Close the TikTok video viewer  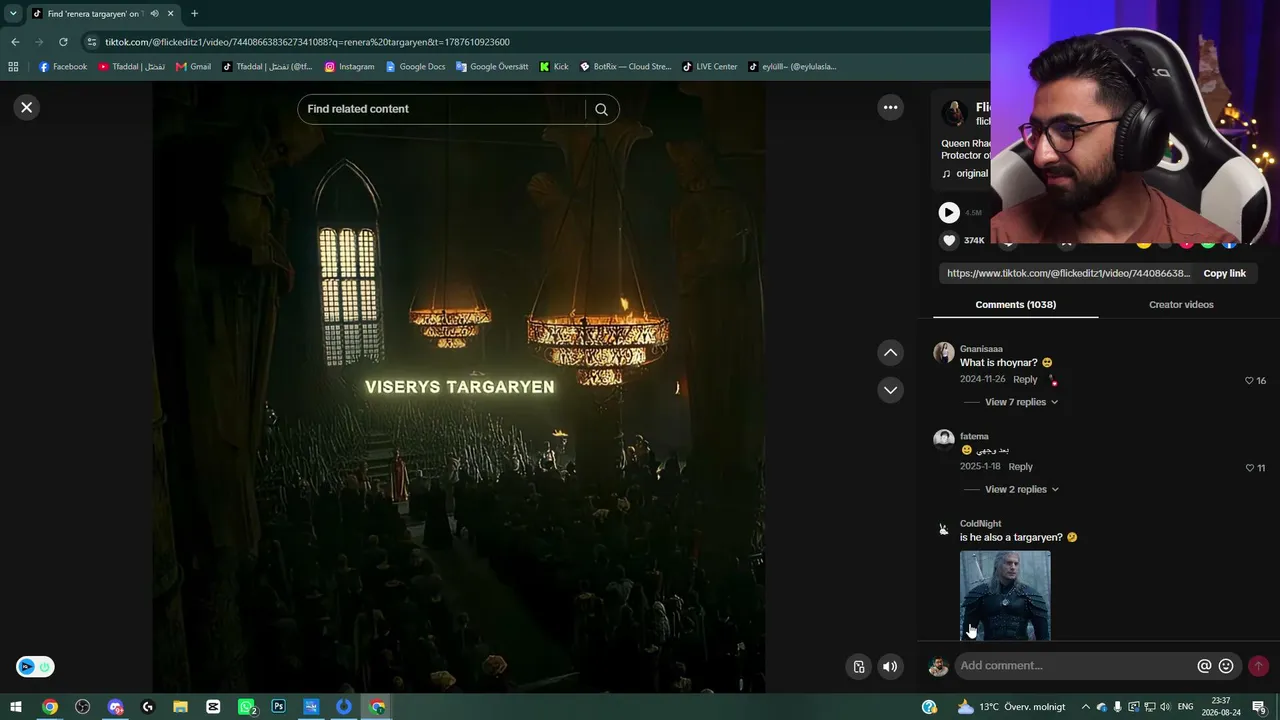pos(27,107)
